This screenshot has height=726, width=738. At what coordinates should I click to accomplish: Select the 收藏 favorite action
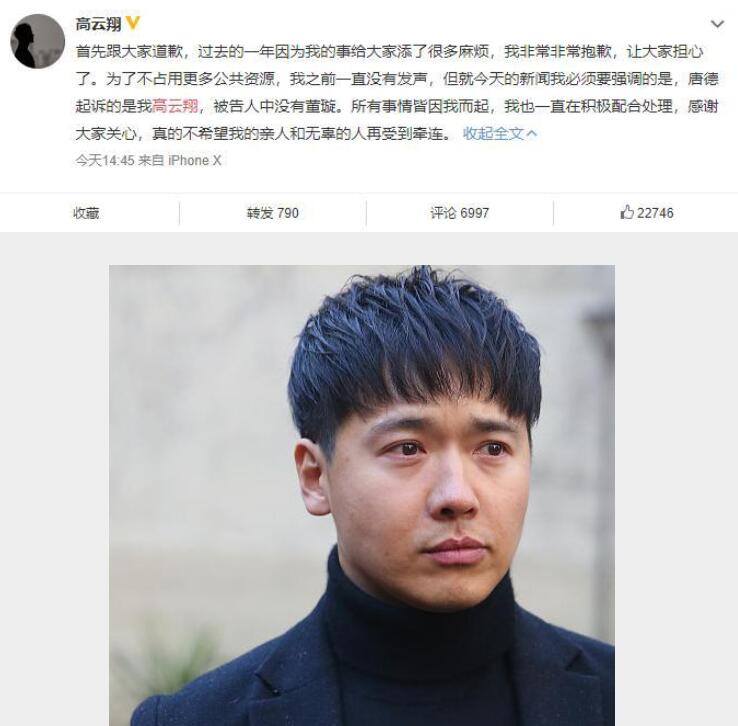(x=86, y=213)
